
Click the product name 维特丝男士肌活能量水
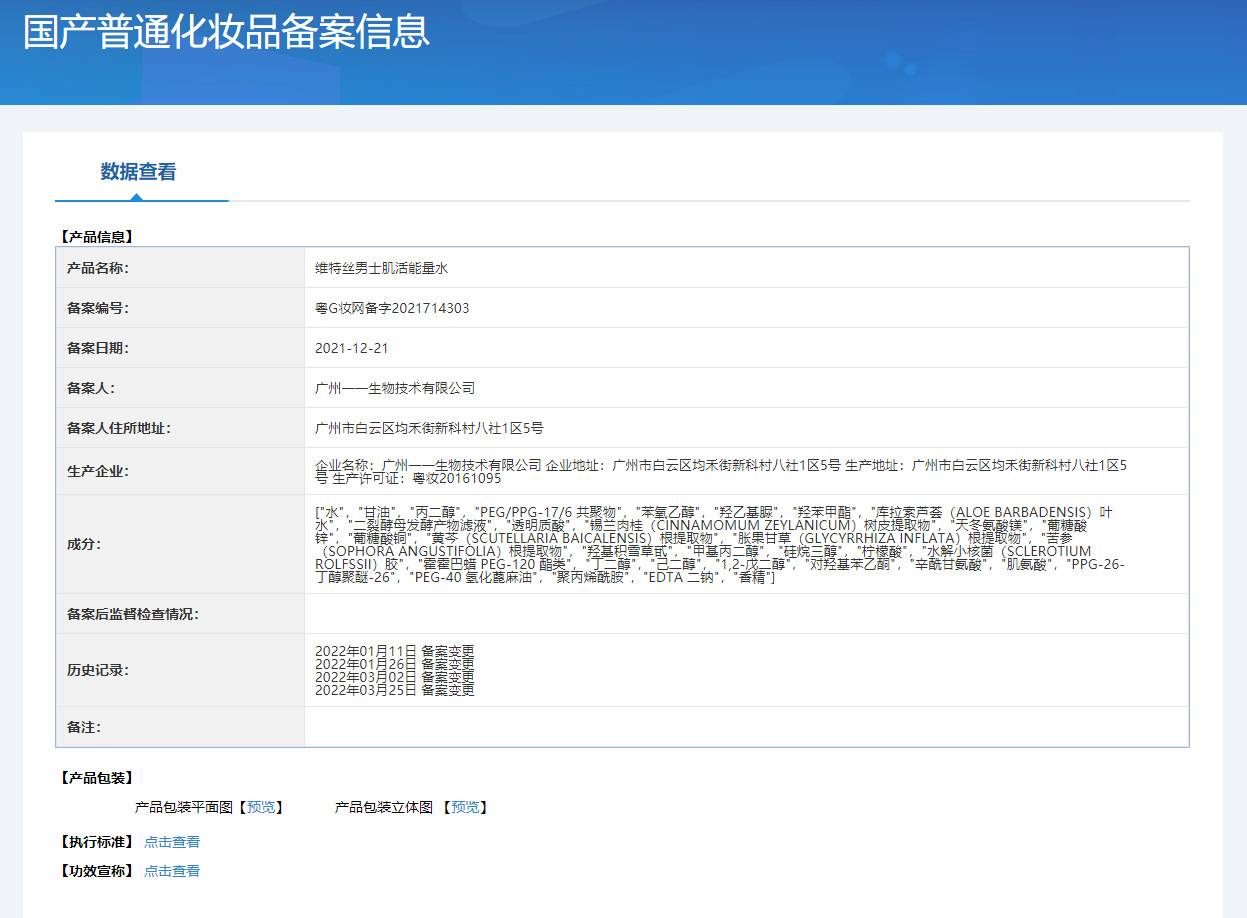(382, 268)
